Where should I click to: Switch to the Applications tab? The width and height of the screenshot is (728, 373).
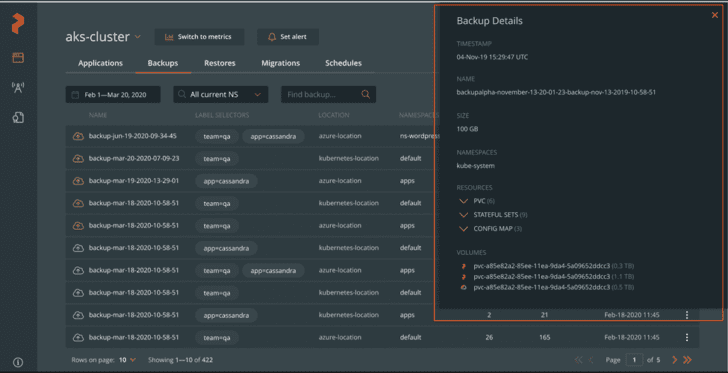coord(100,63)
